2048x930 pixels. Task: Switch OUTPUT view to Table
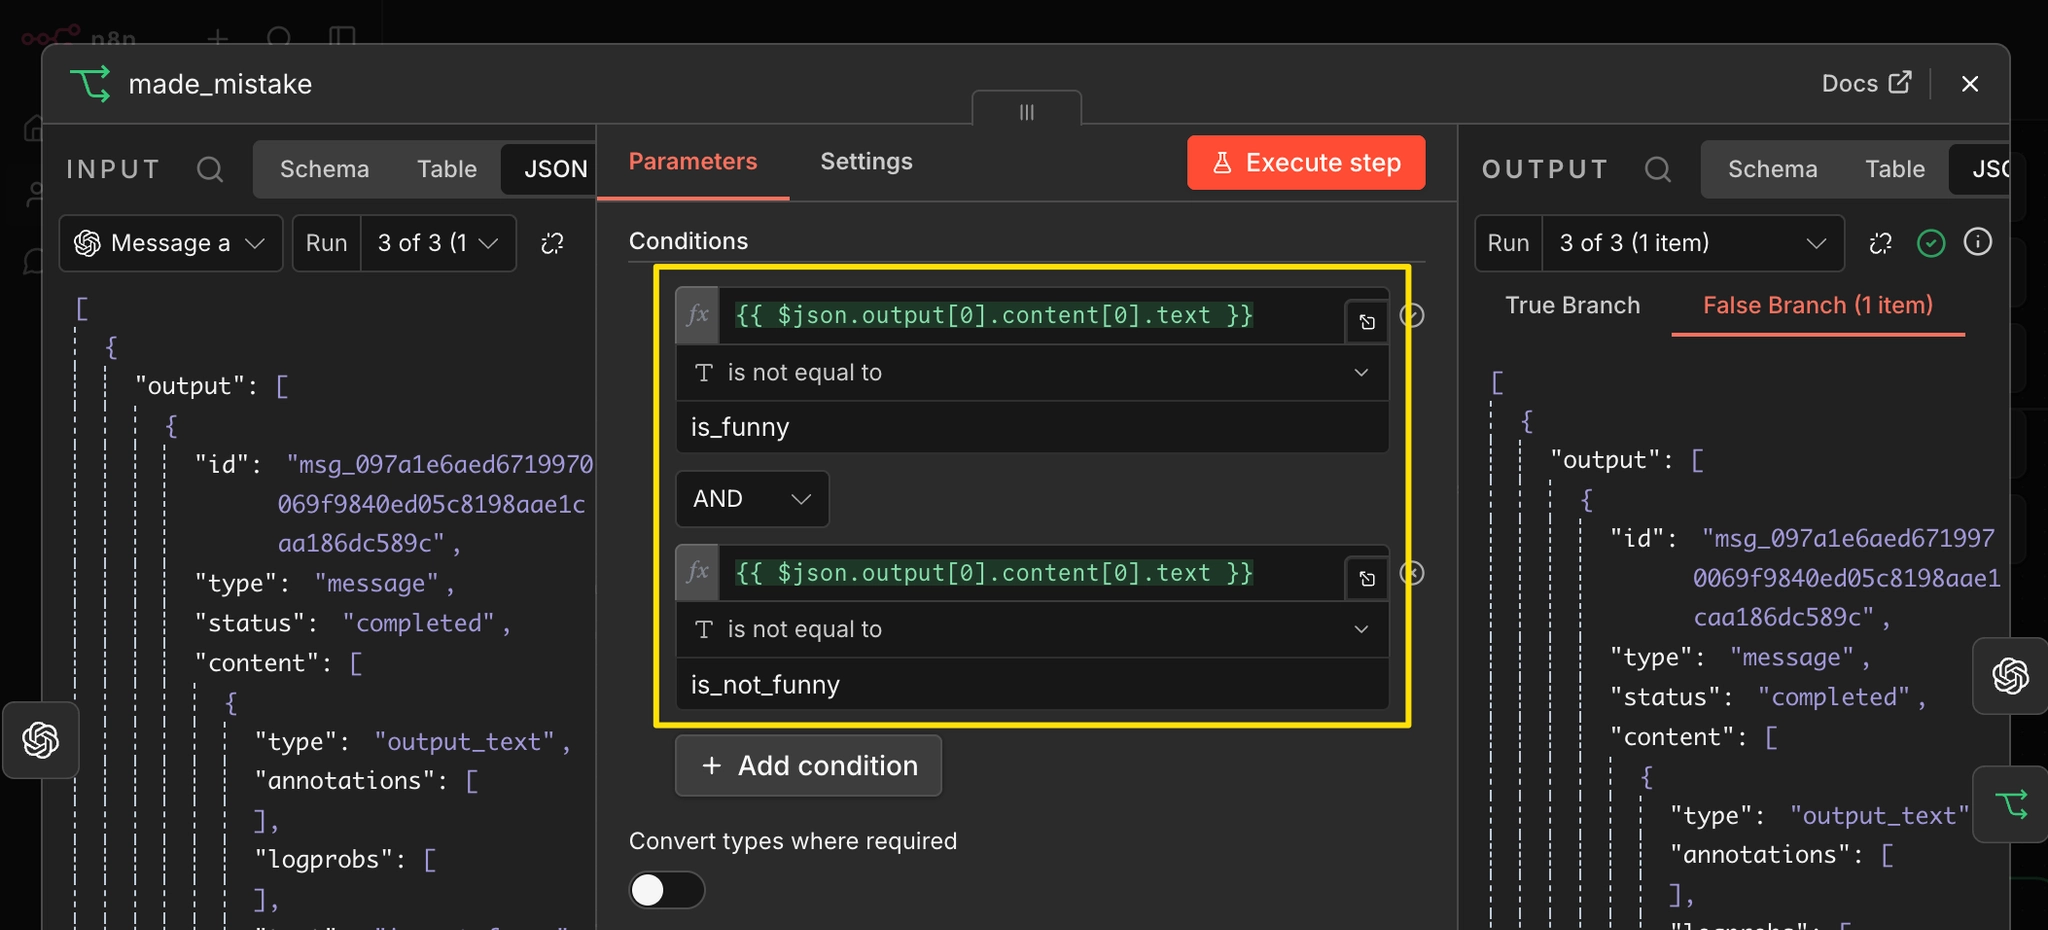point(1895,169)
